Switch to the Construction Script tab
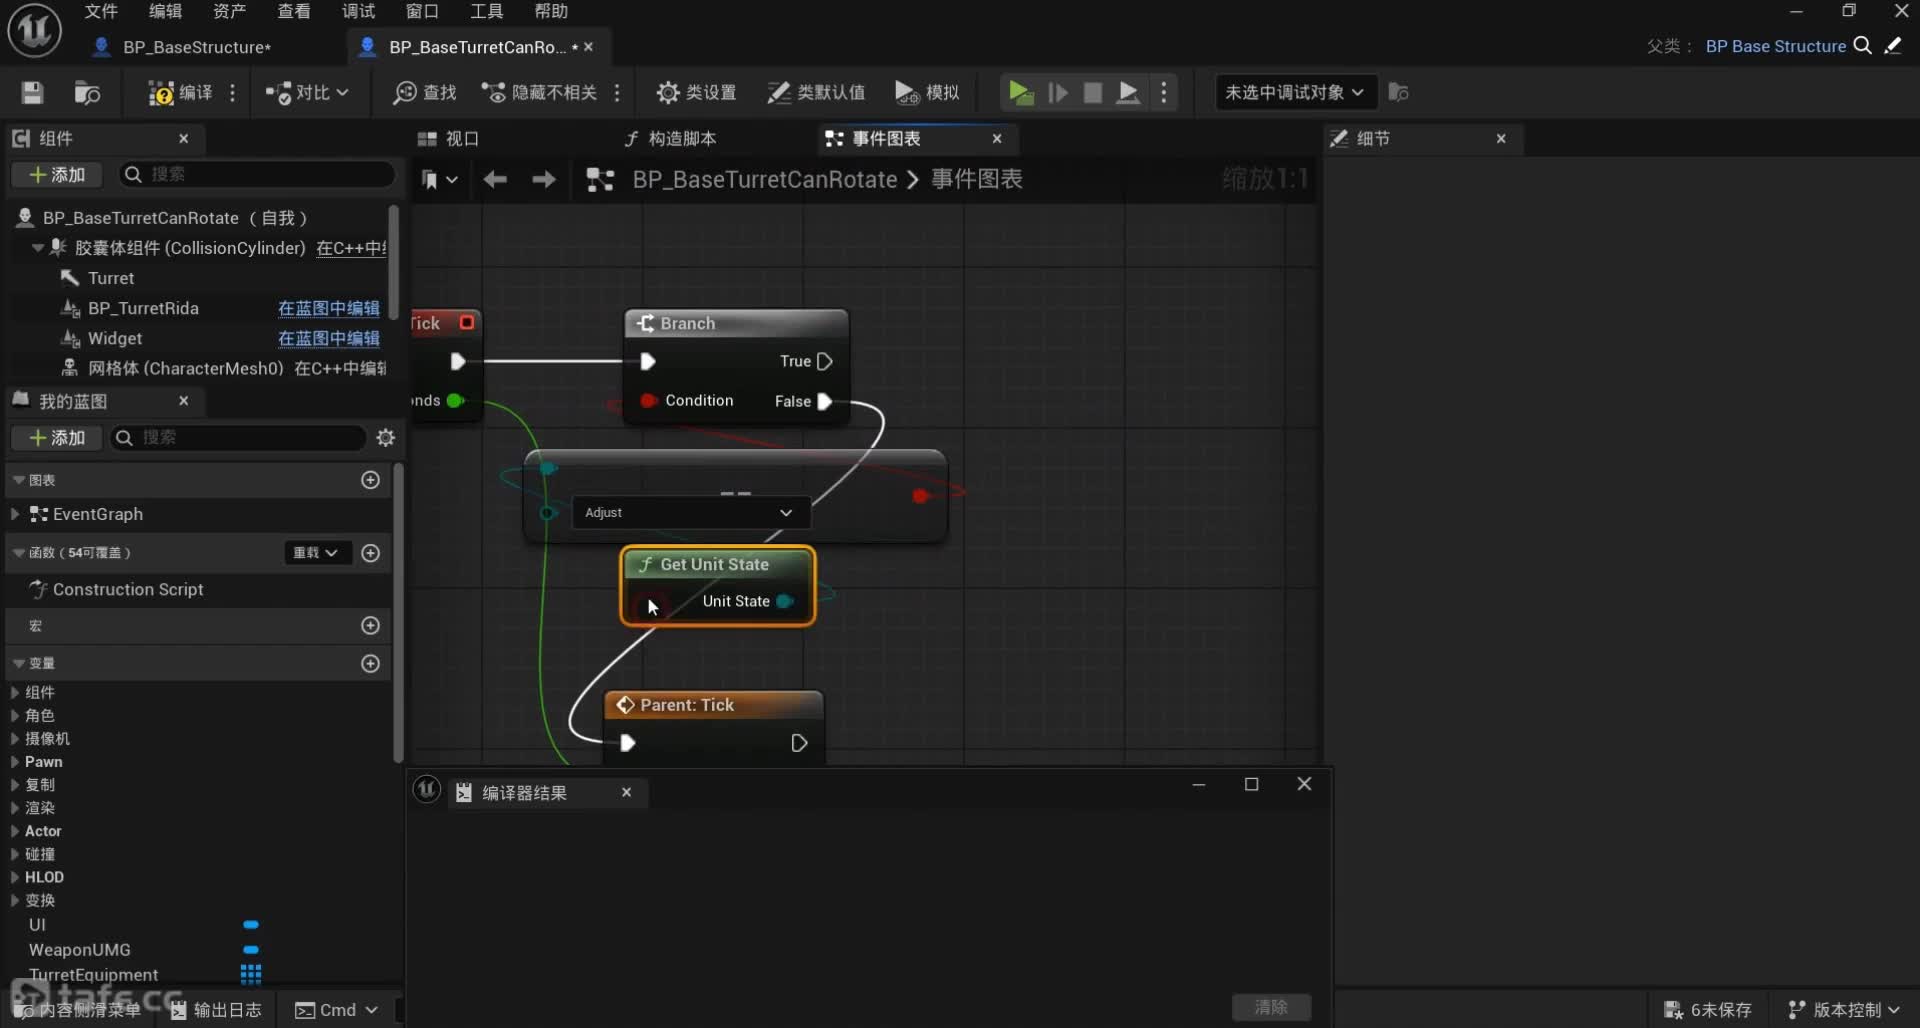Image resolution: width=1920 pixels, height=1028 pixels. pos(670,139)
